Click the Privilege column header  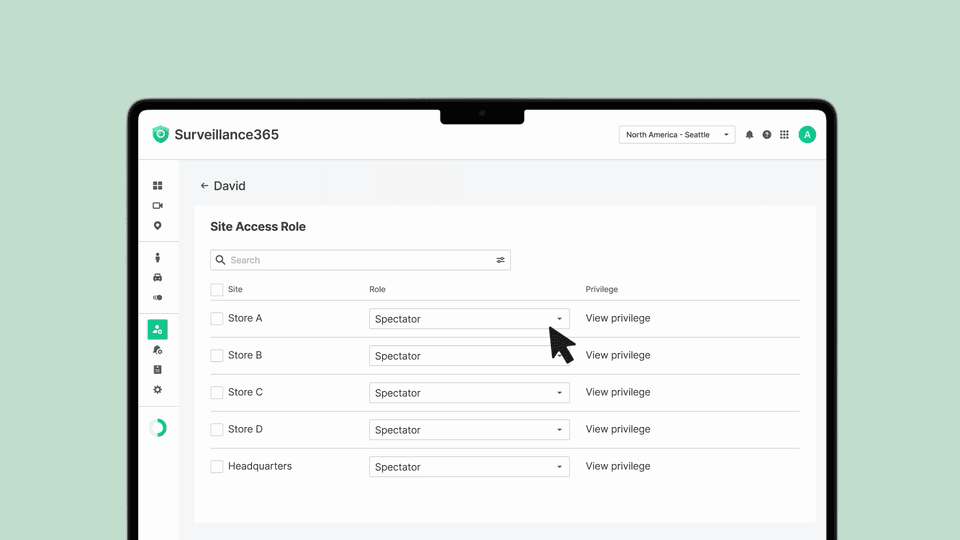click(x=601, y=290)
